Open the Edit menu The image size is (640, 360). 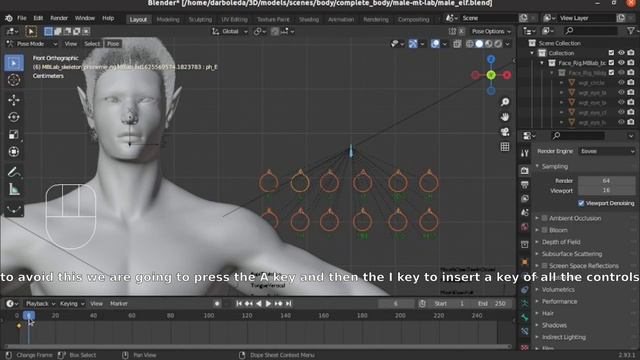[x=38, y=18]
